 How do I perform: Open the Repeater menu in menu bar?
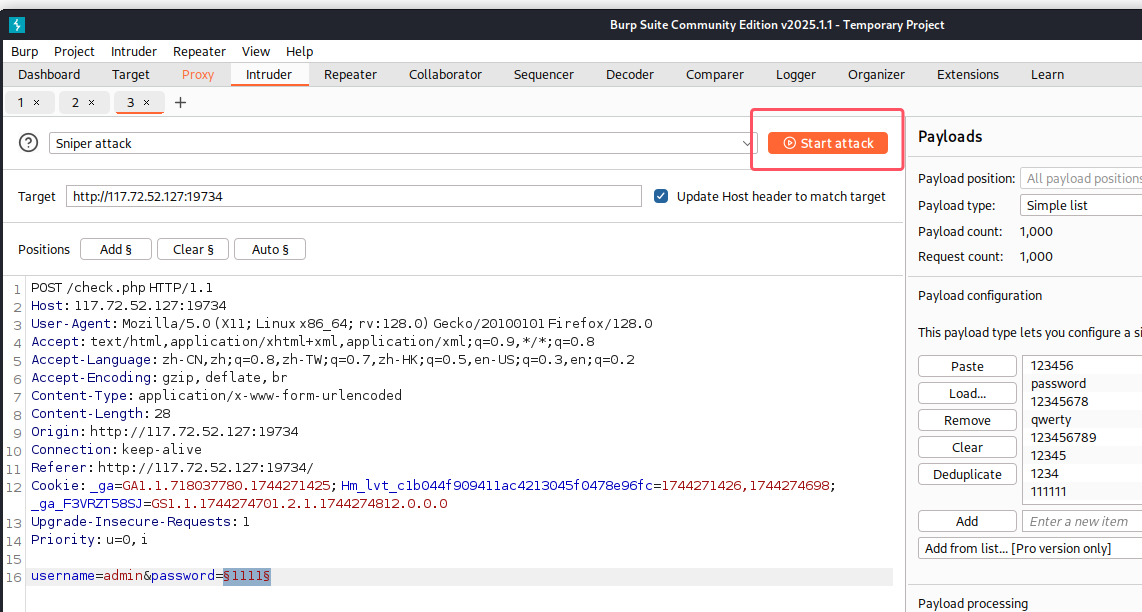(x=199, y=52)
